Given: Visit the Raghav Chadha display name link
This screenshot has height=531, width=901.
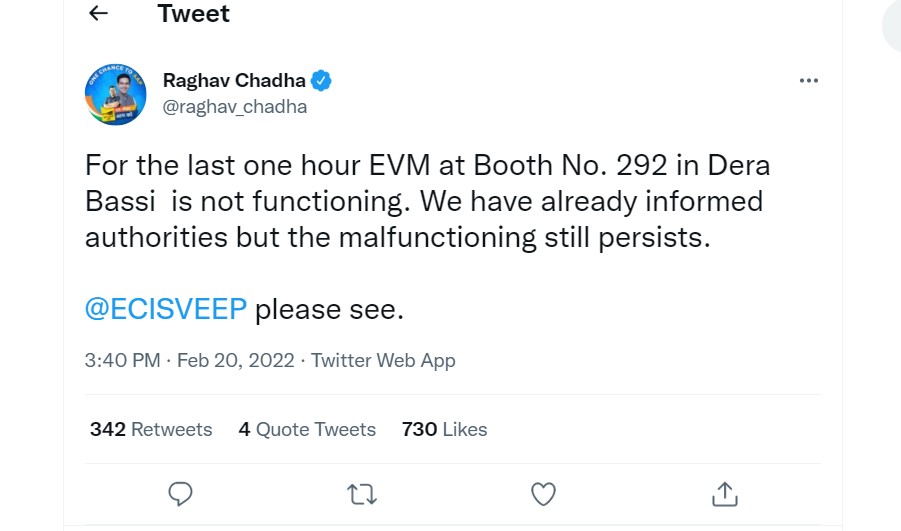Looking at the screenshot, I should 234,81.
